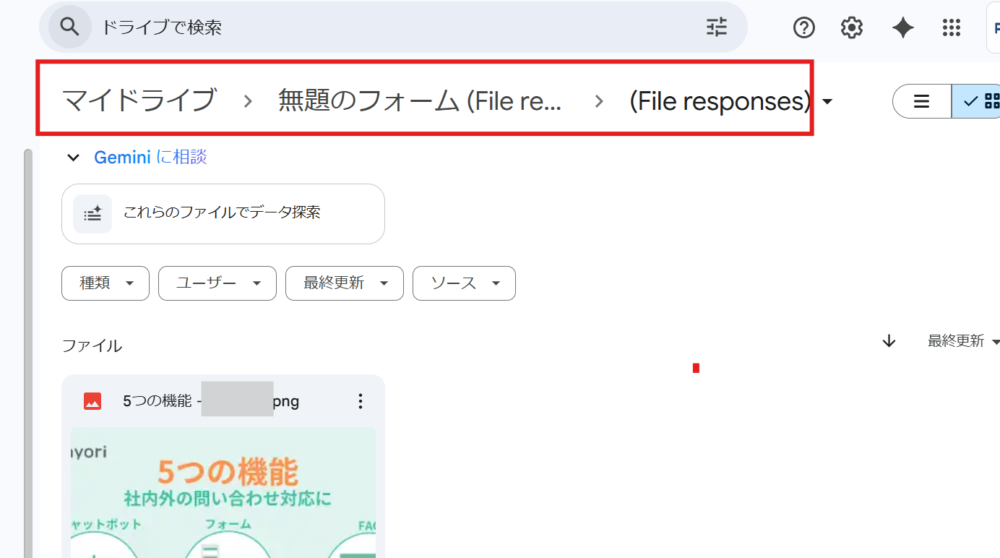Launch Gemini sparkle icon in header
Screen dimensions: 1000x558
pyautogui.click(x=903, y=28)
